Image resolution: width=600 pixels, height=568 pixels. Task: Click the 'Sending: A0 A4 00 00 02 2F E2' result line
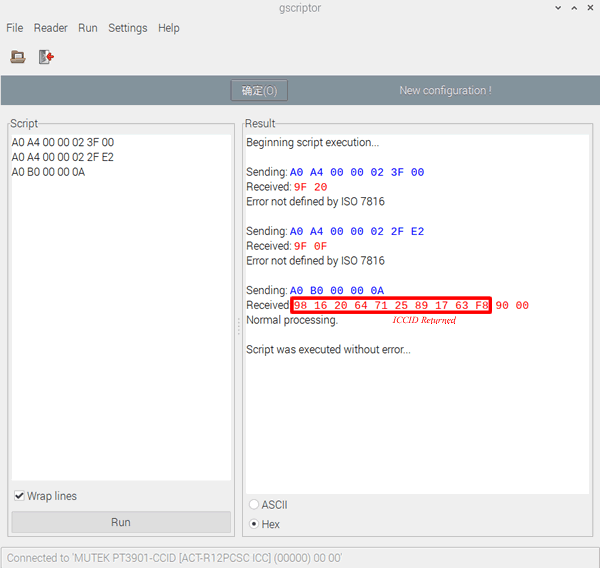click(335, 231)
